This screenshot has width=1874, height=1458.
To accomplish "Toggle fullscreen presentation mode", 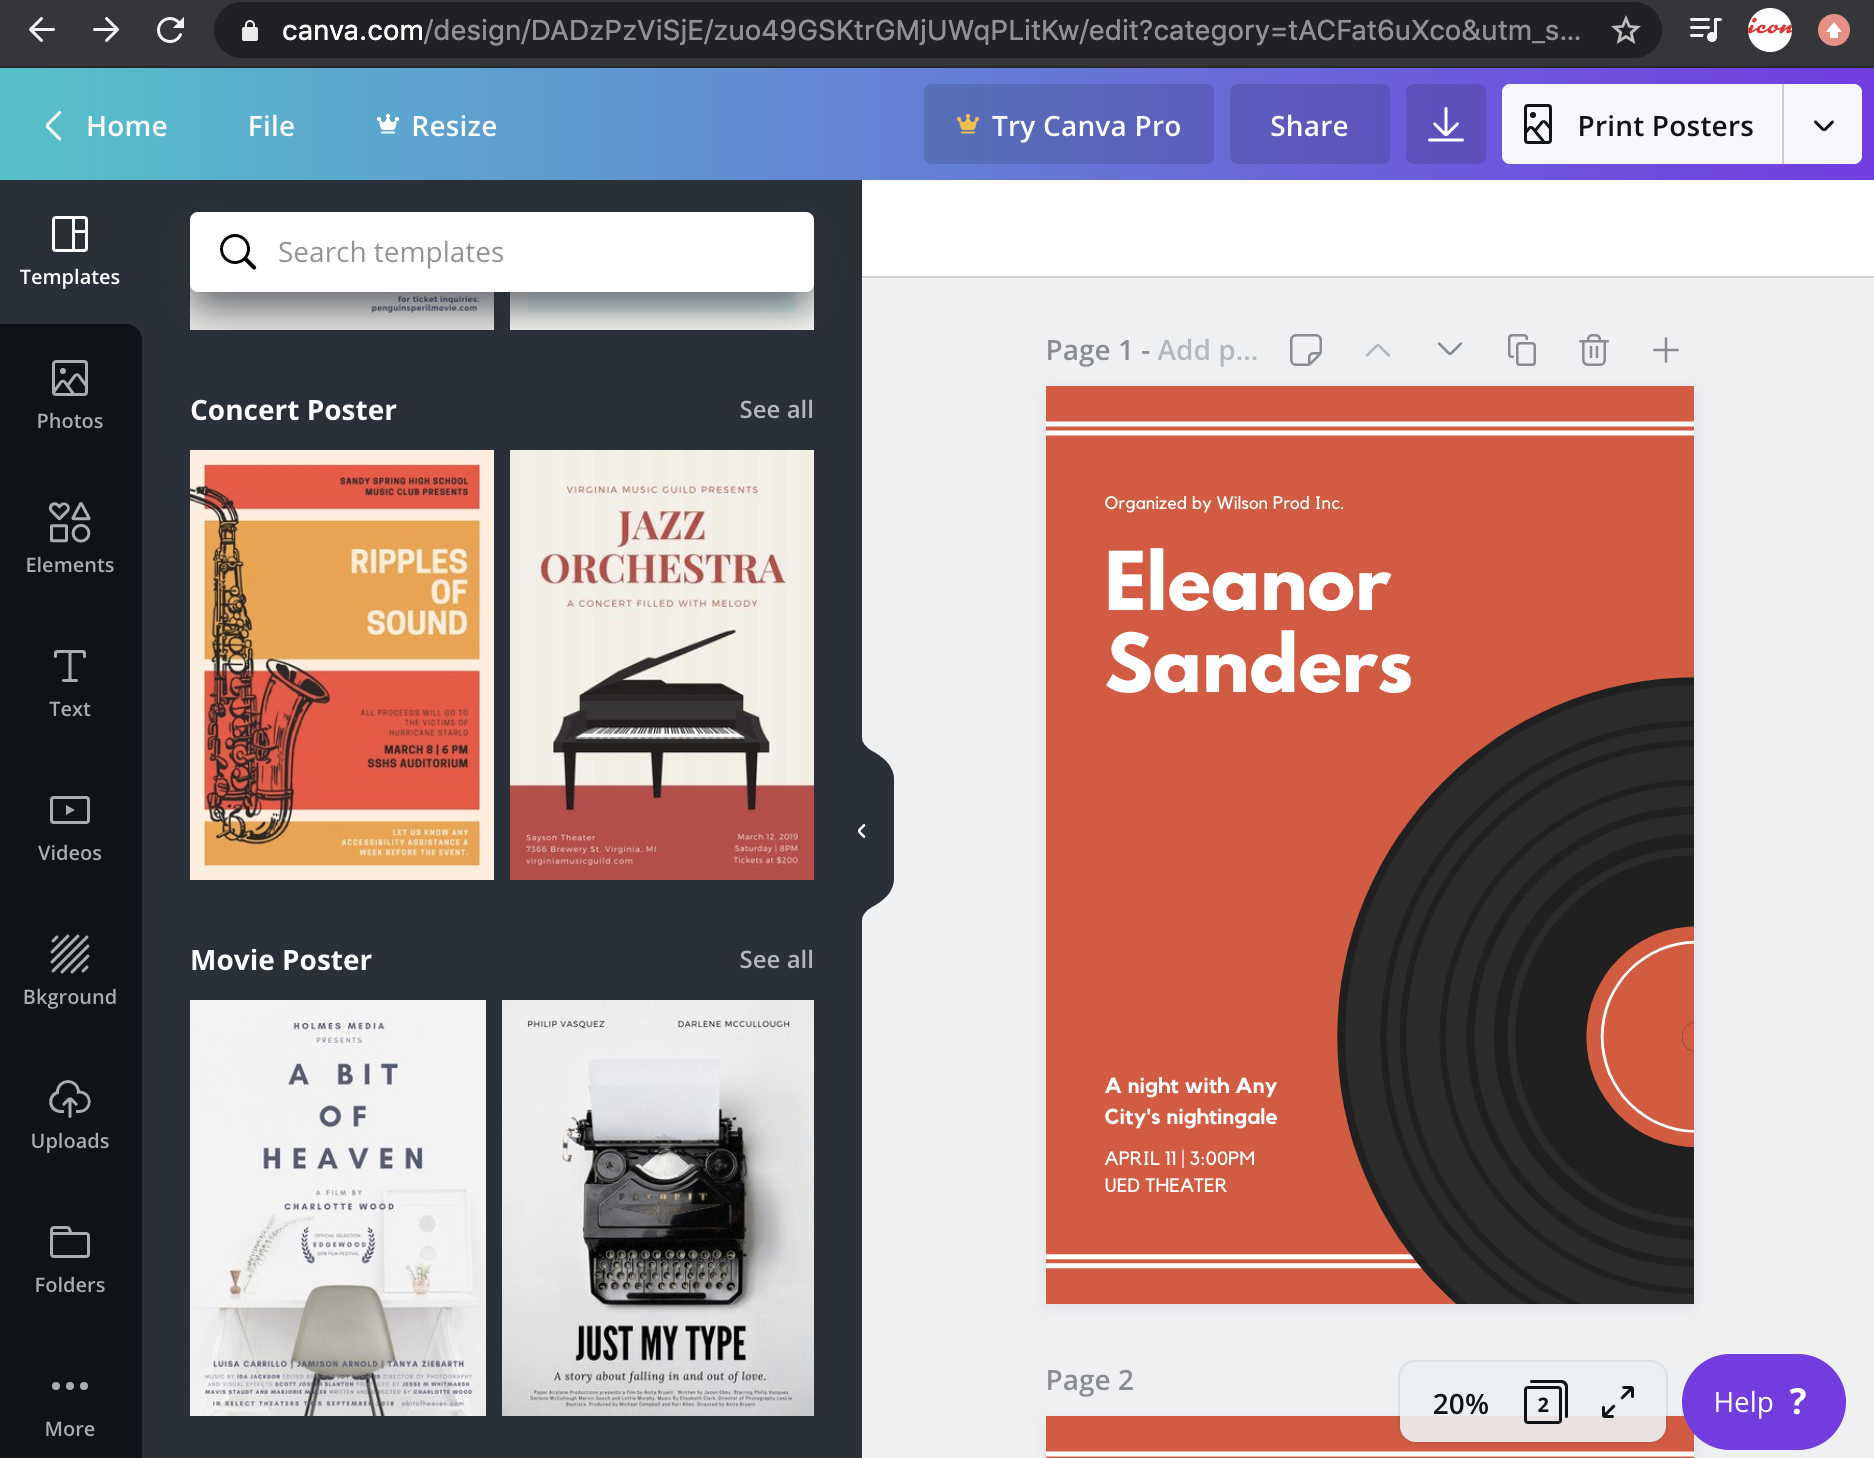I will click(1617, 1403).
